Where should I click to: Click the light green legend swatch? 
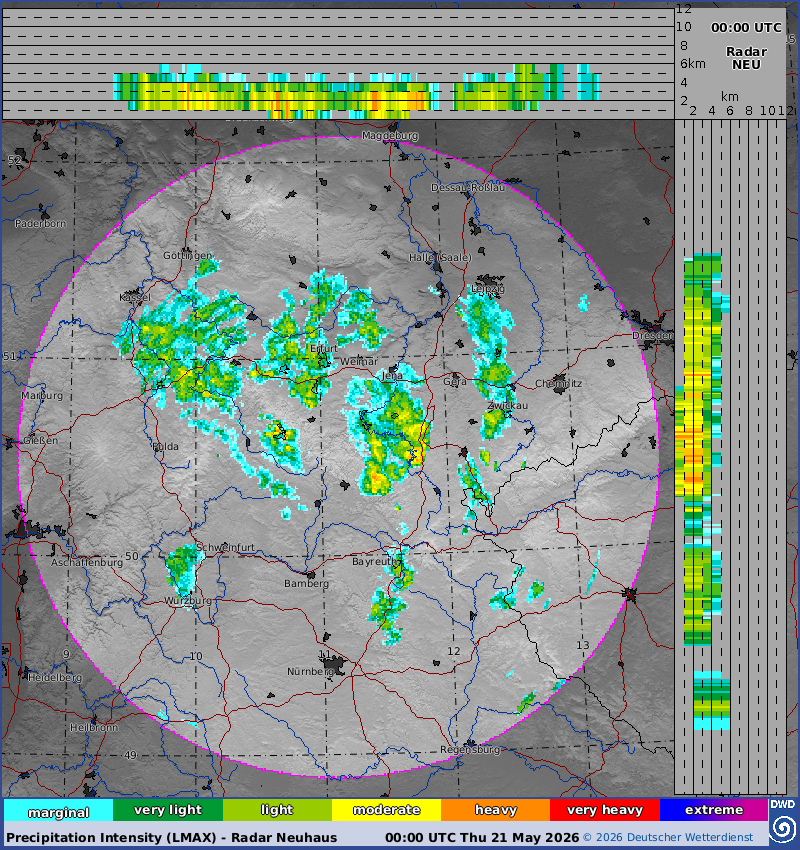(x=277, y=810)
